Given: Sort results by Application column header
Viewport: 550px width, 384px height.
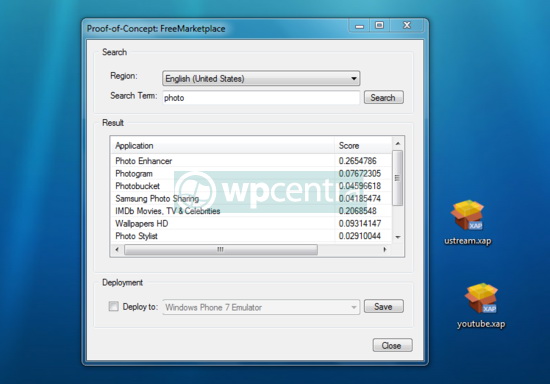Looking at the screenshot, I should [x=223, y=146].
